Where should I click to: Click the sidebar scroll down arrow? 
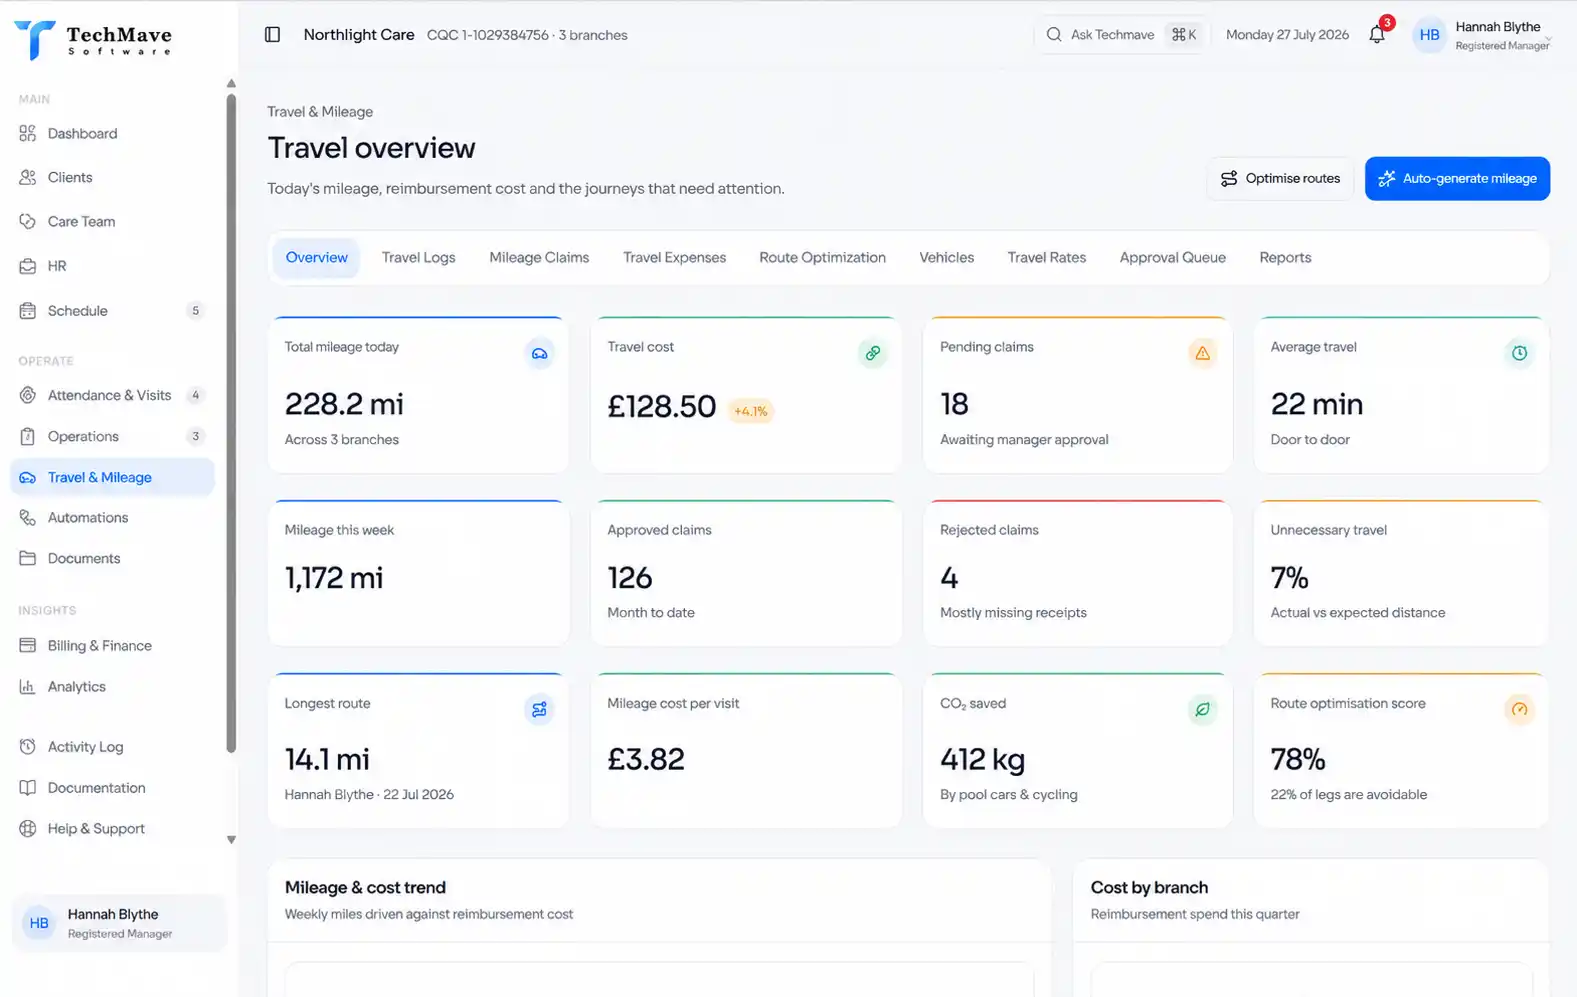click(231, 840)
